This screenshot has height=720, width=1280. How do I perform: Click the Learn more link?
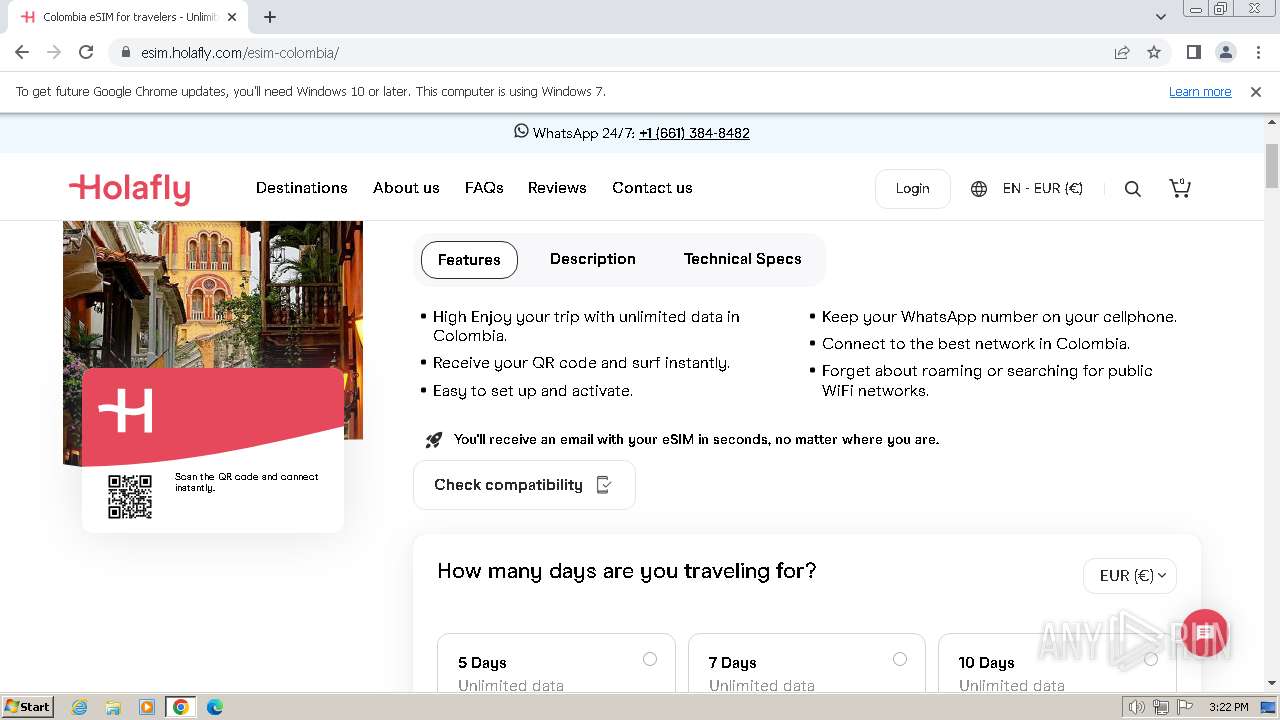(x=1200, y=92)
